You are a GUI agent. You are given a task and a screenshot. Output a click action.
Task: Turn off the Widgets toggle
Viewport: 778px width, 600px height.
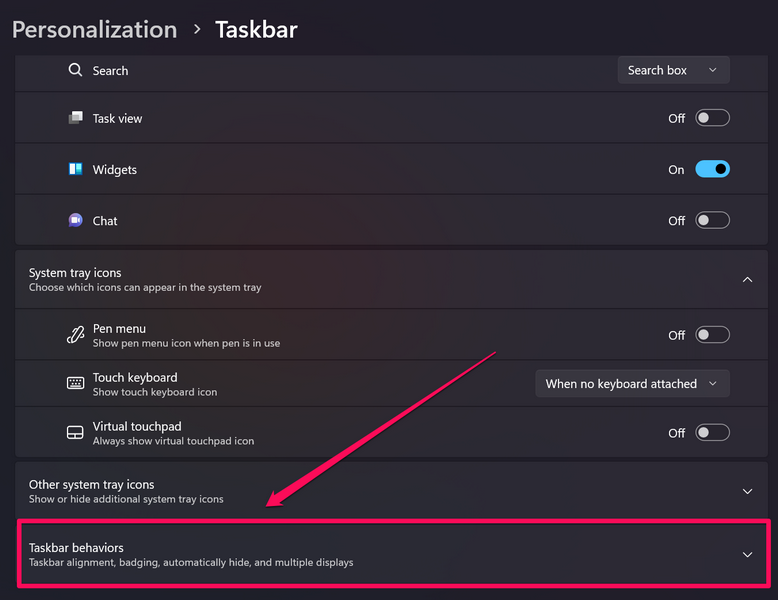(x=712, y=170)
